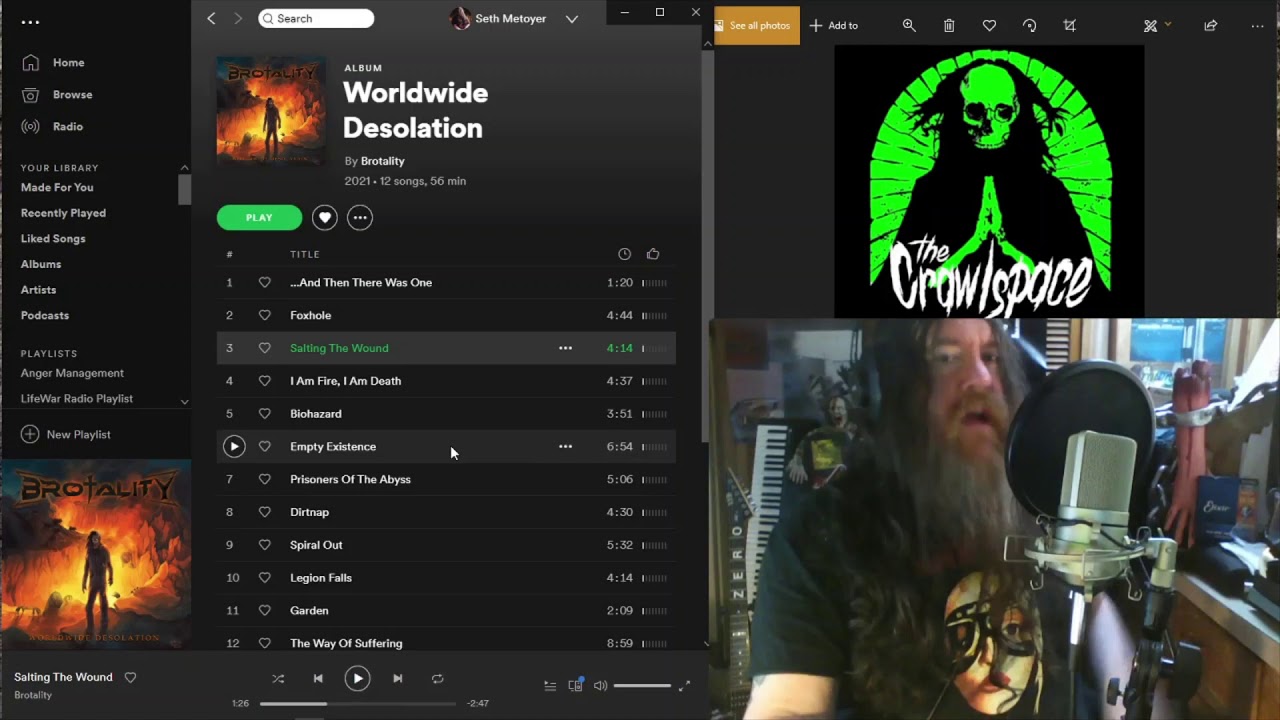The height and width of the screenshot is (720, 1280).
Task: Toggle shuffle playback
Action: point(278,678)
